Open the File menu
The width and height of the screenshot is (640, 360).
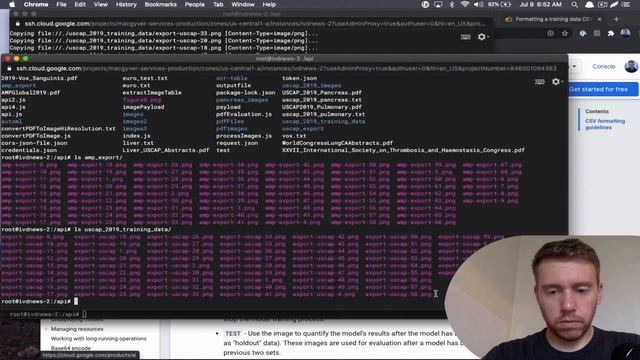pos(61,4)
